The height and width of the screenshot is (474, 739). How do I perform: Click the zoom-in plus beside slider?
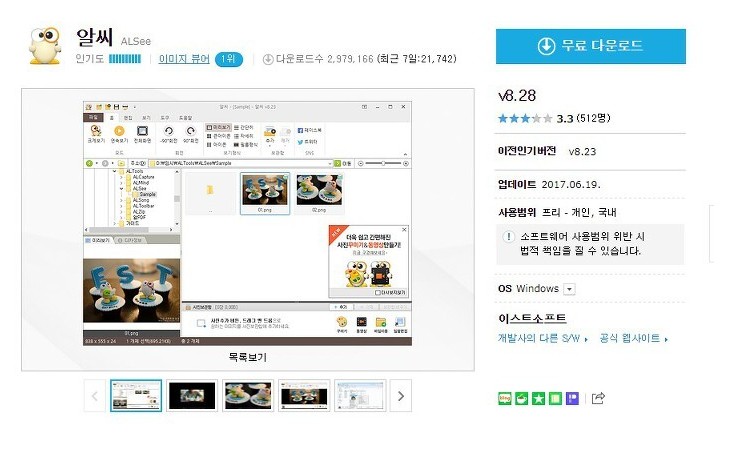point(406,163)
